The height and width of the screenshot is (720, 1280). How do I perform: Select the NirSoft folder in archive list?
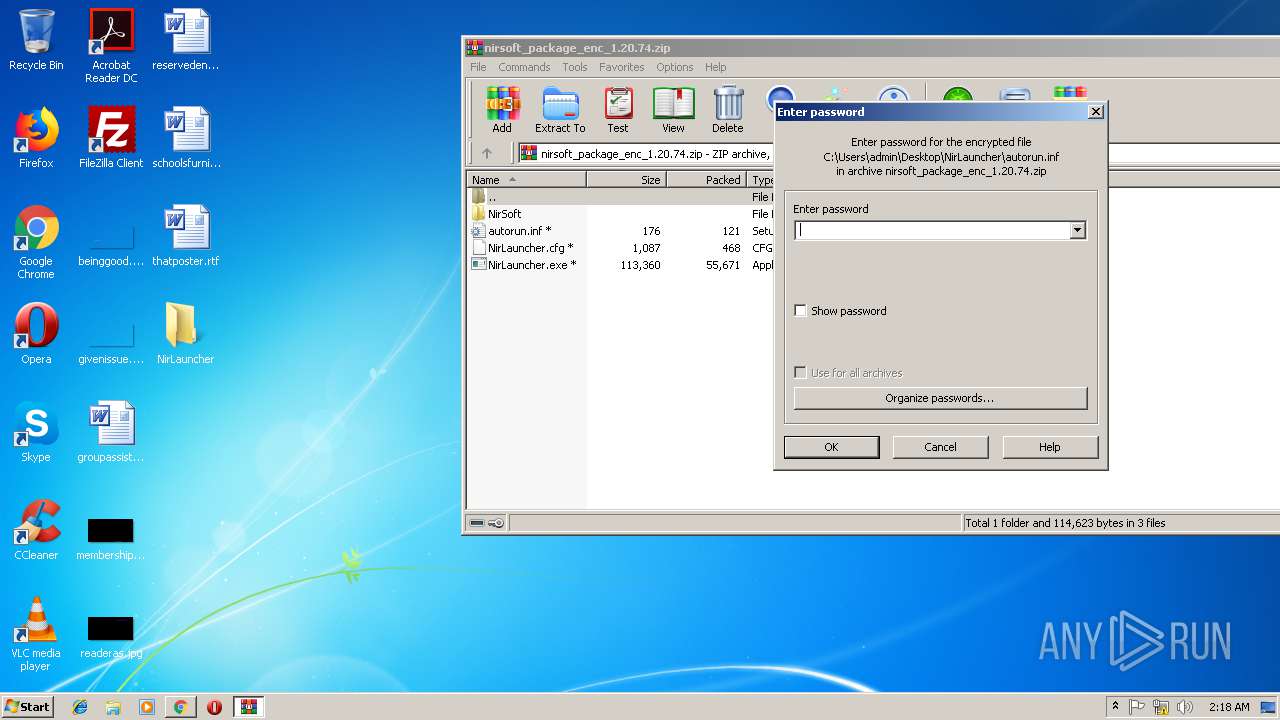pyautogui.click(x=504, y=214)
